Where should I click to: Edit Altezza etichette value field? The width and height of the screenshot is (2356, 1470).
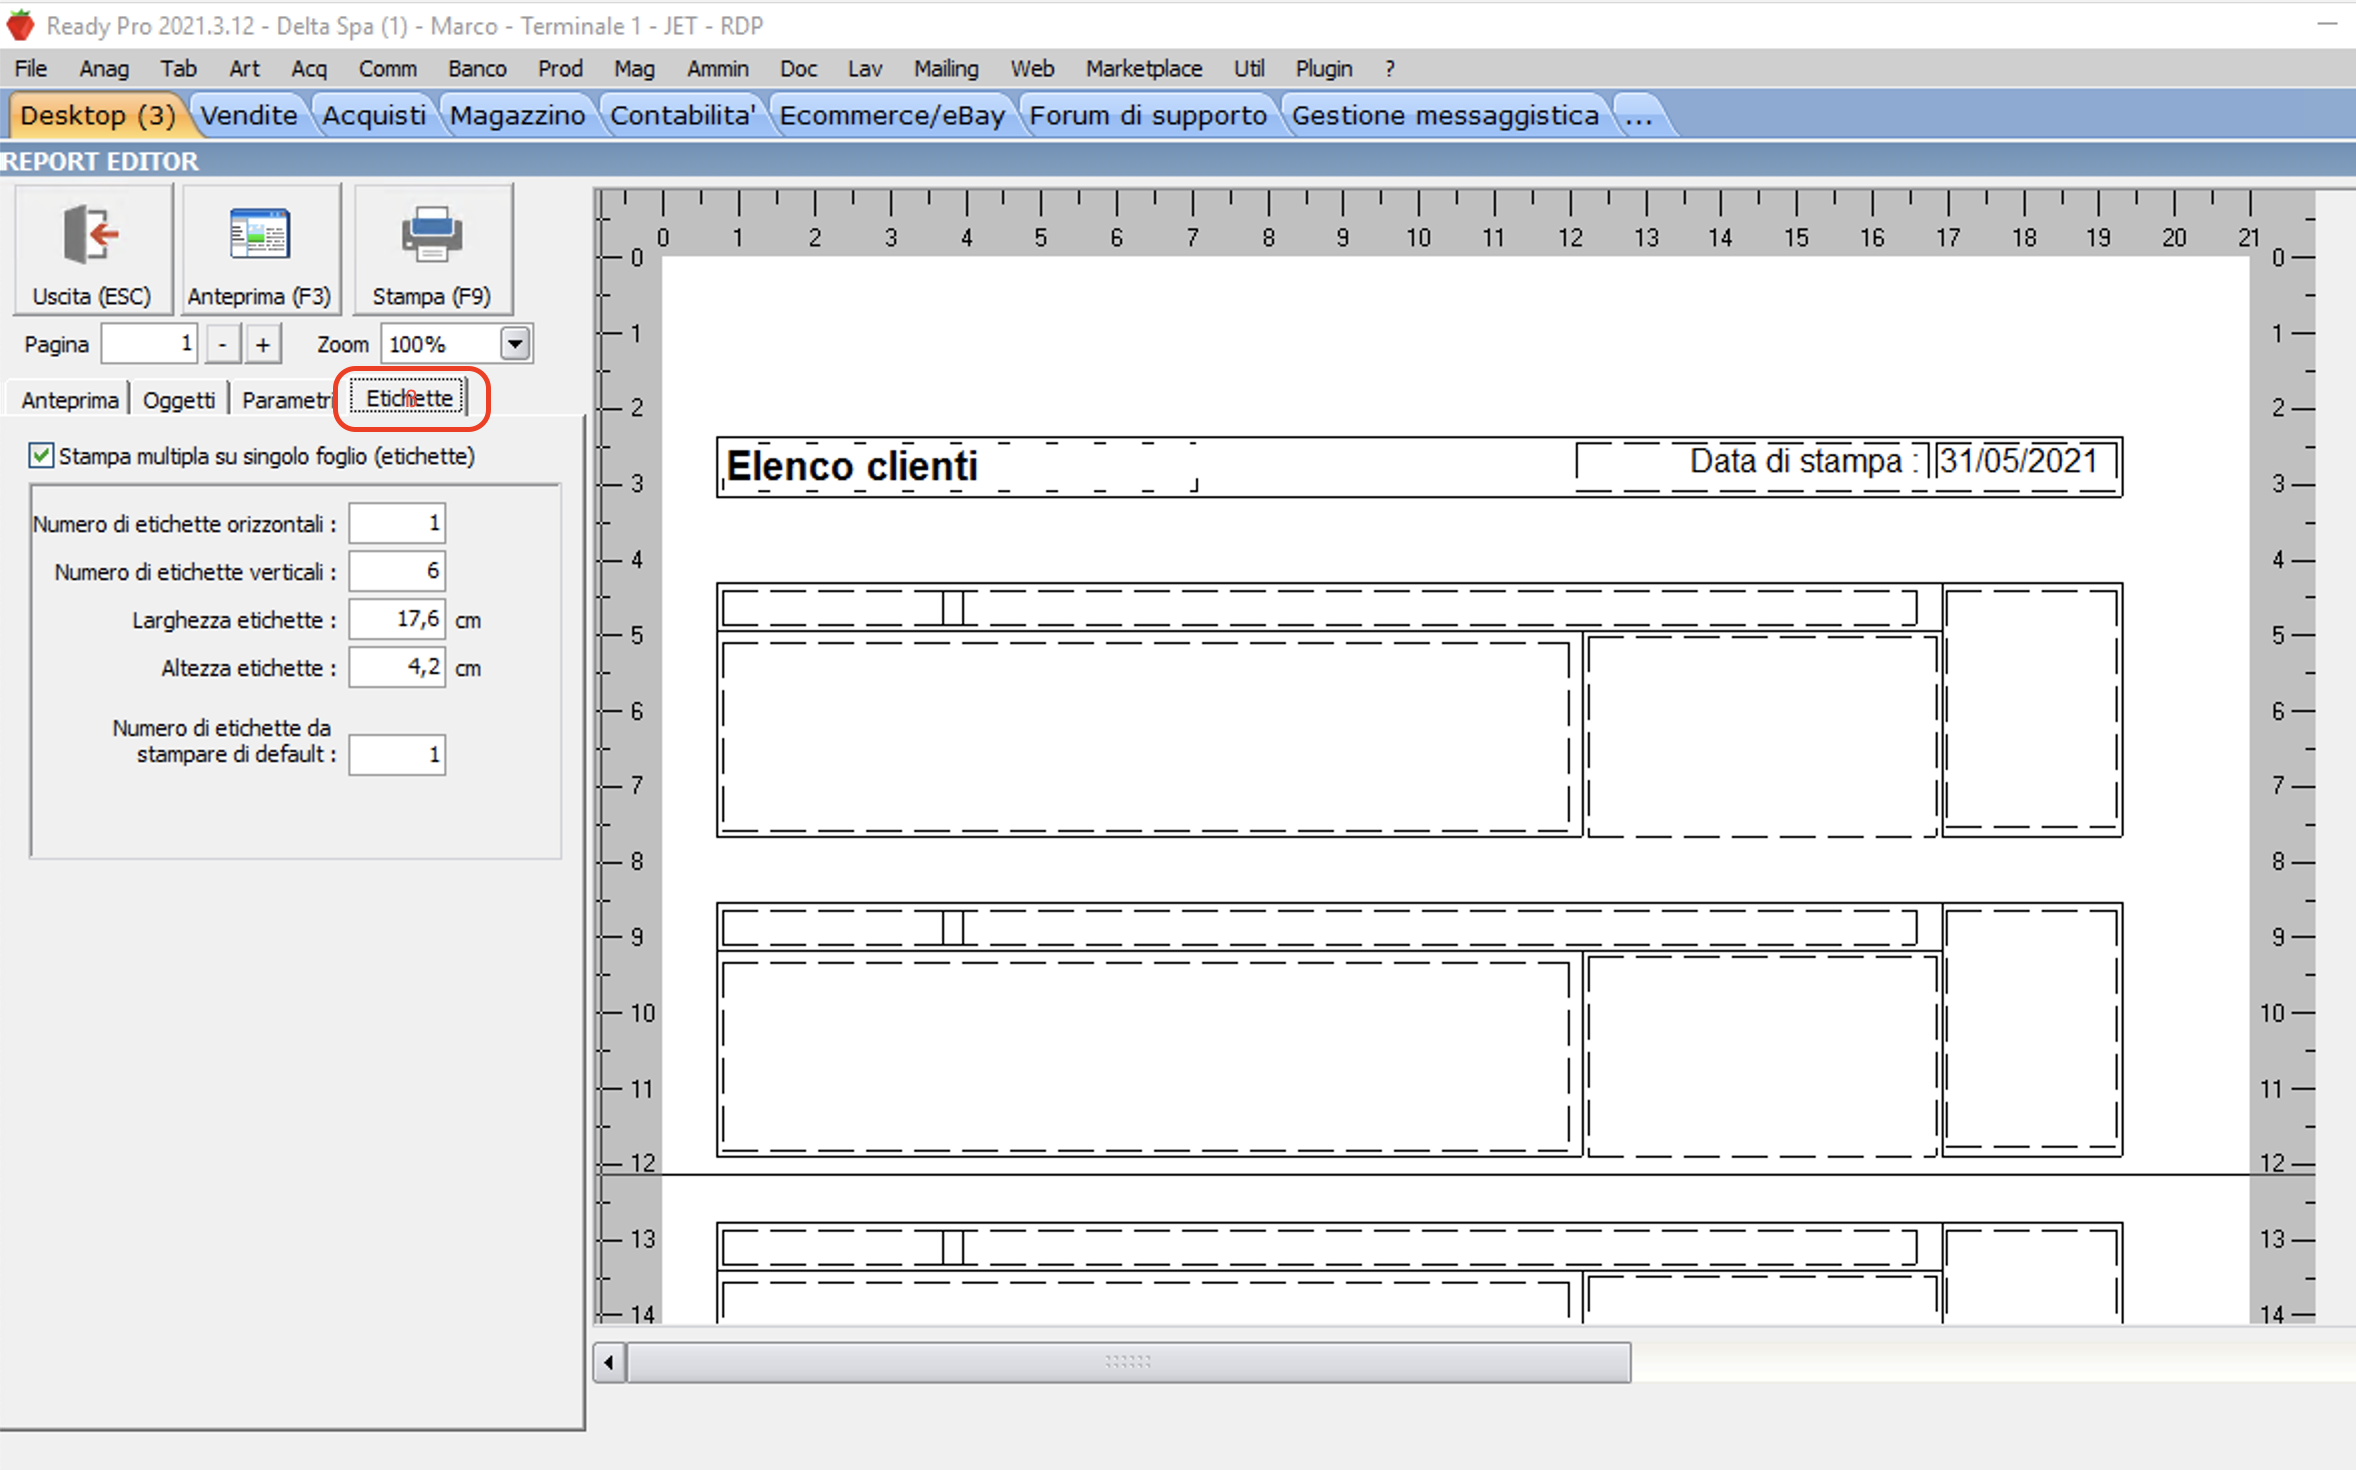tap(397, 667)
